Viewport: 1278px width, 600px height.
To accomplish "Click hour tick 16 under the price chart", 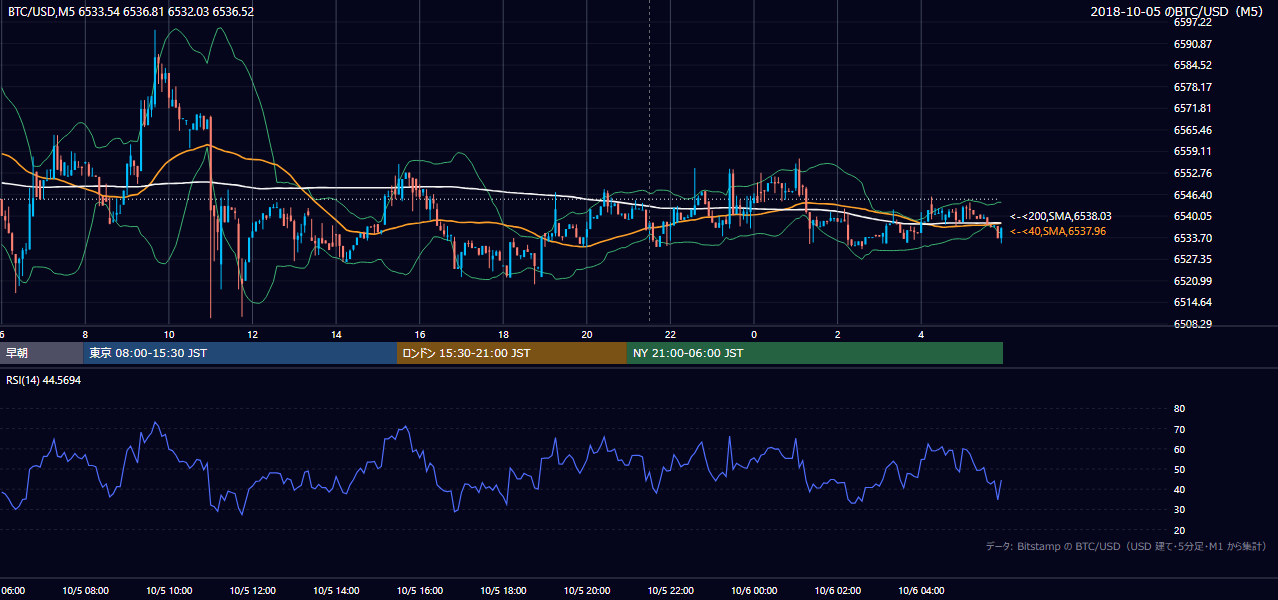I will coord(420,335).
